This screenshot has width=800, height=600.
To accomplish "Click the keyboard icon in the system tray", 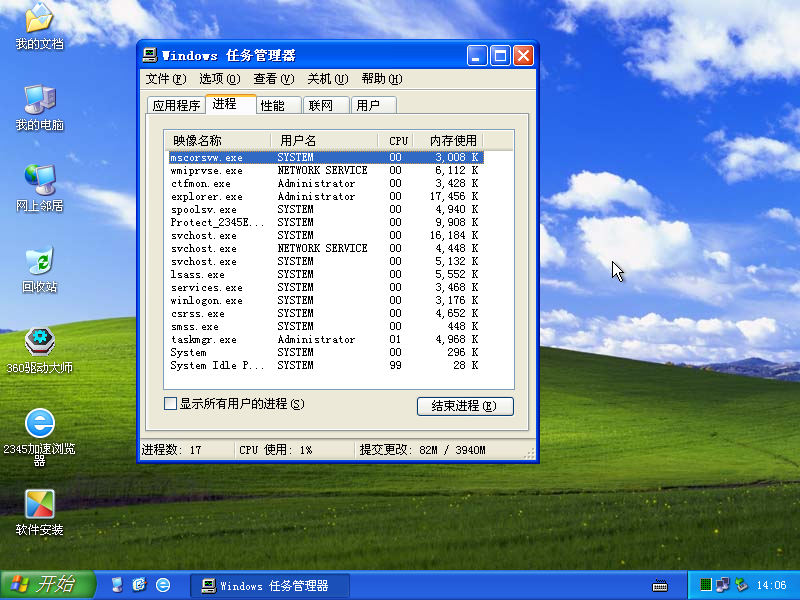I will click(661, 583).
